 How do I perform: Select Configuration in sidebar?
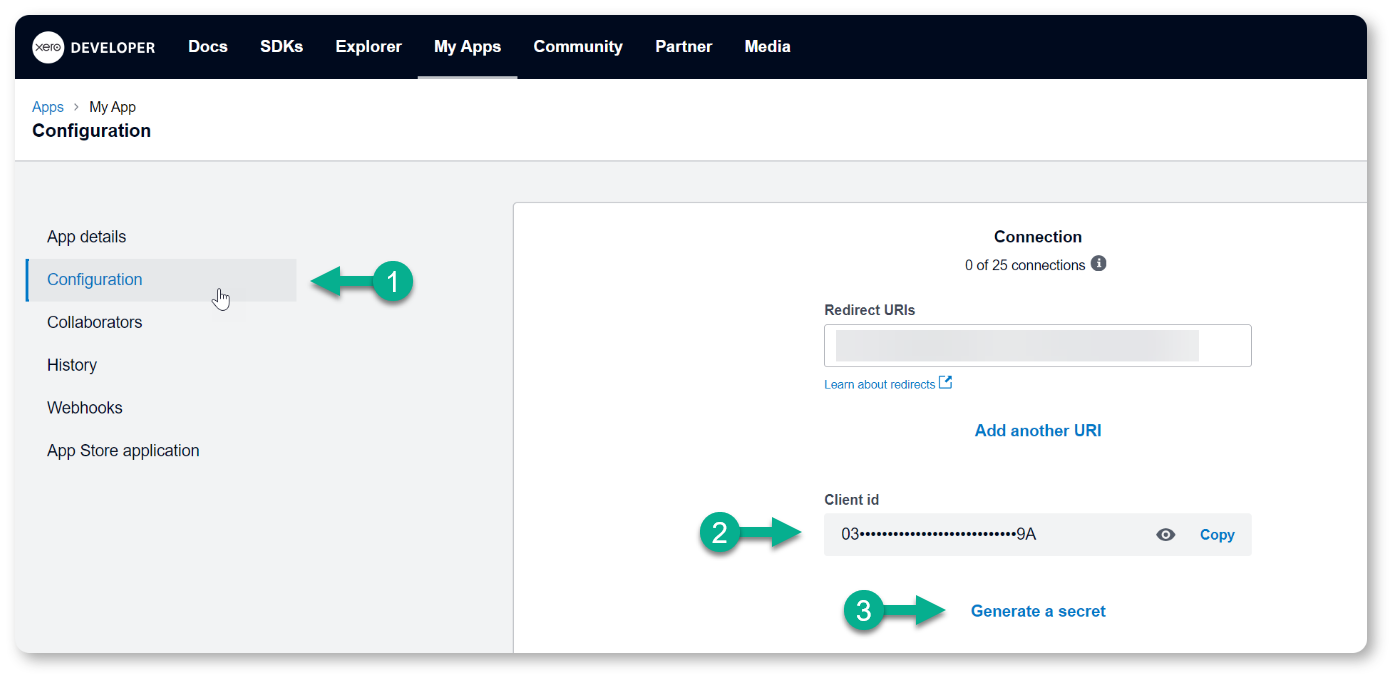[x=161, y=280]
